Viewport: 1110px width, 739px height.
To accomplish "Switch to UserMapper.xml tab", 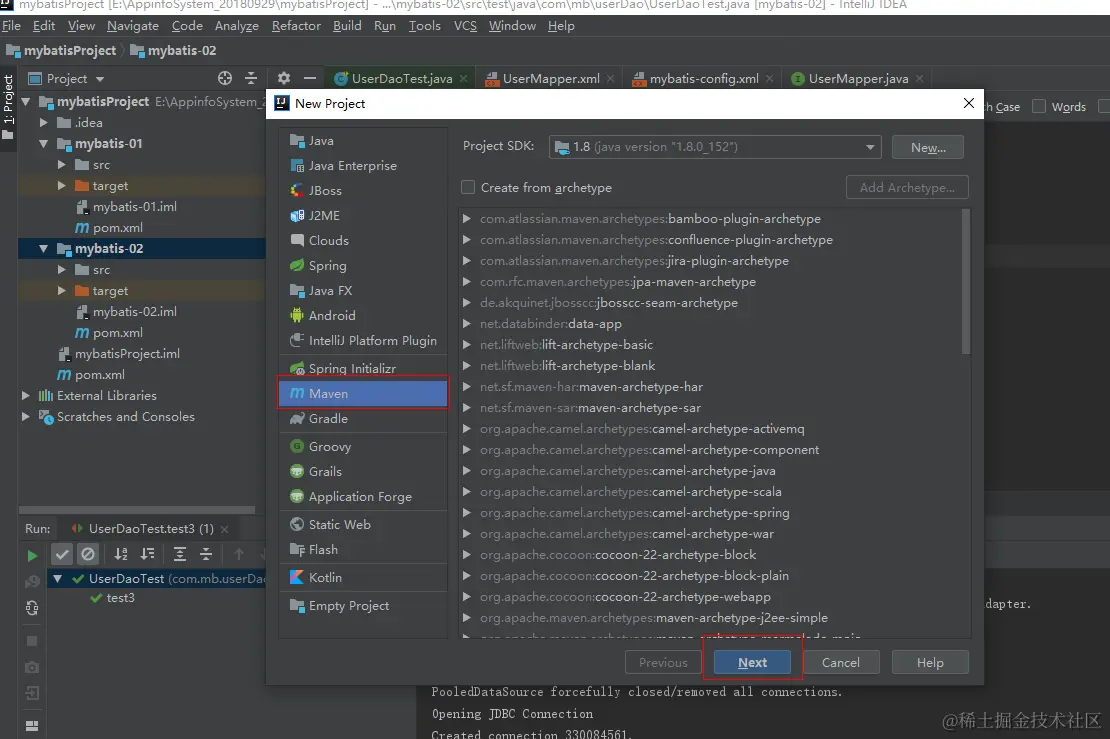I will click(551, 79).
